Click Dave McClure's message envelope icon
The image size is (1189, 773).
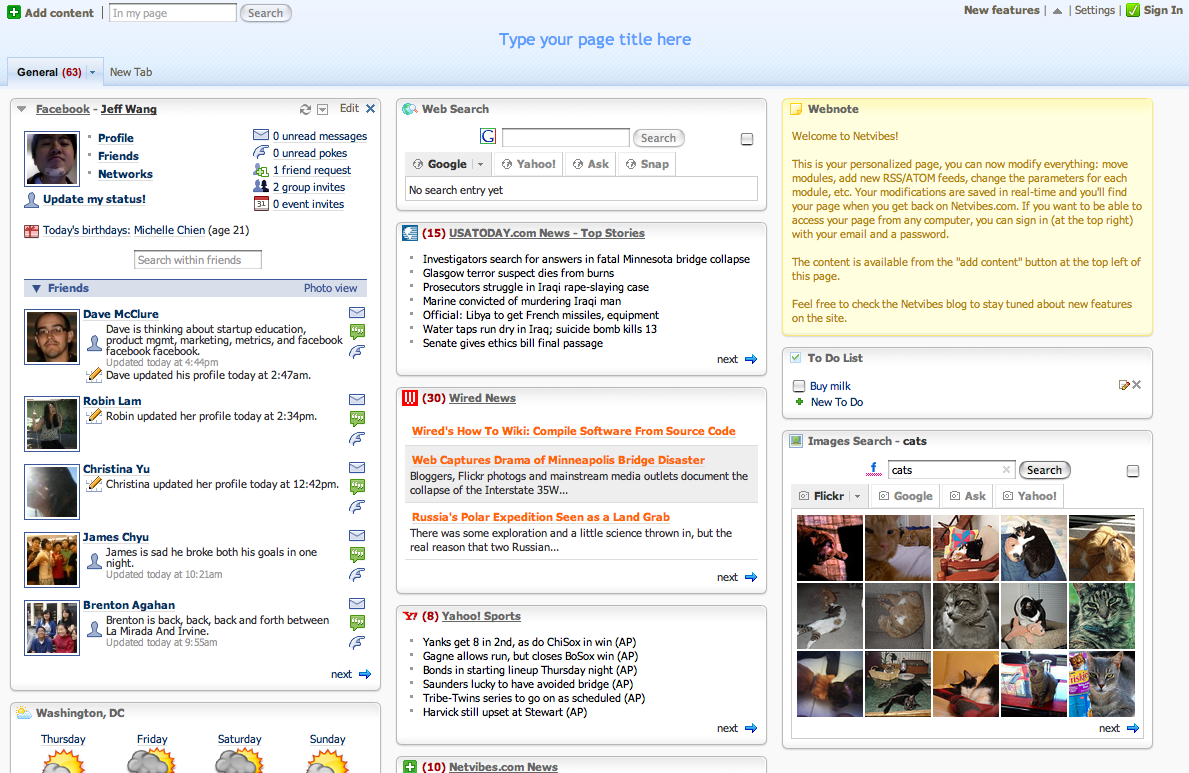click(x=357, y=313)
